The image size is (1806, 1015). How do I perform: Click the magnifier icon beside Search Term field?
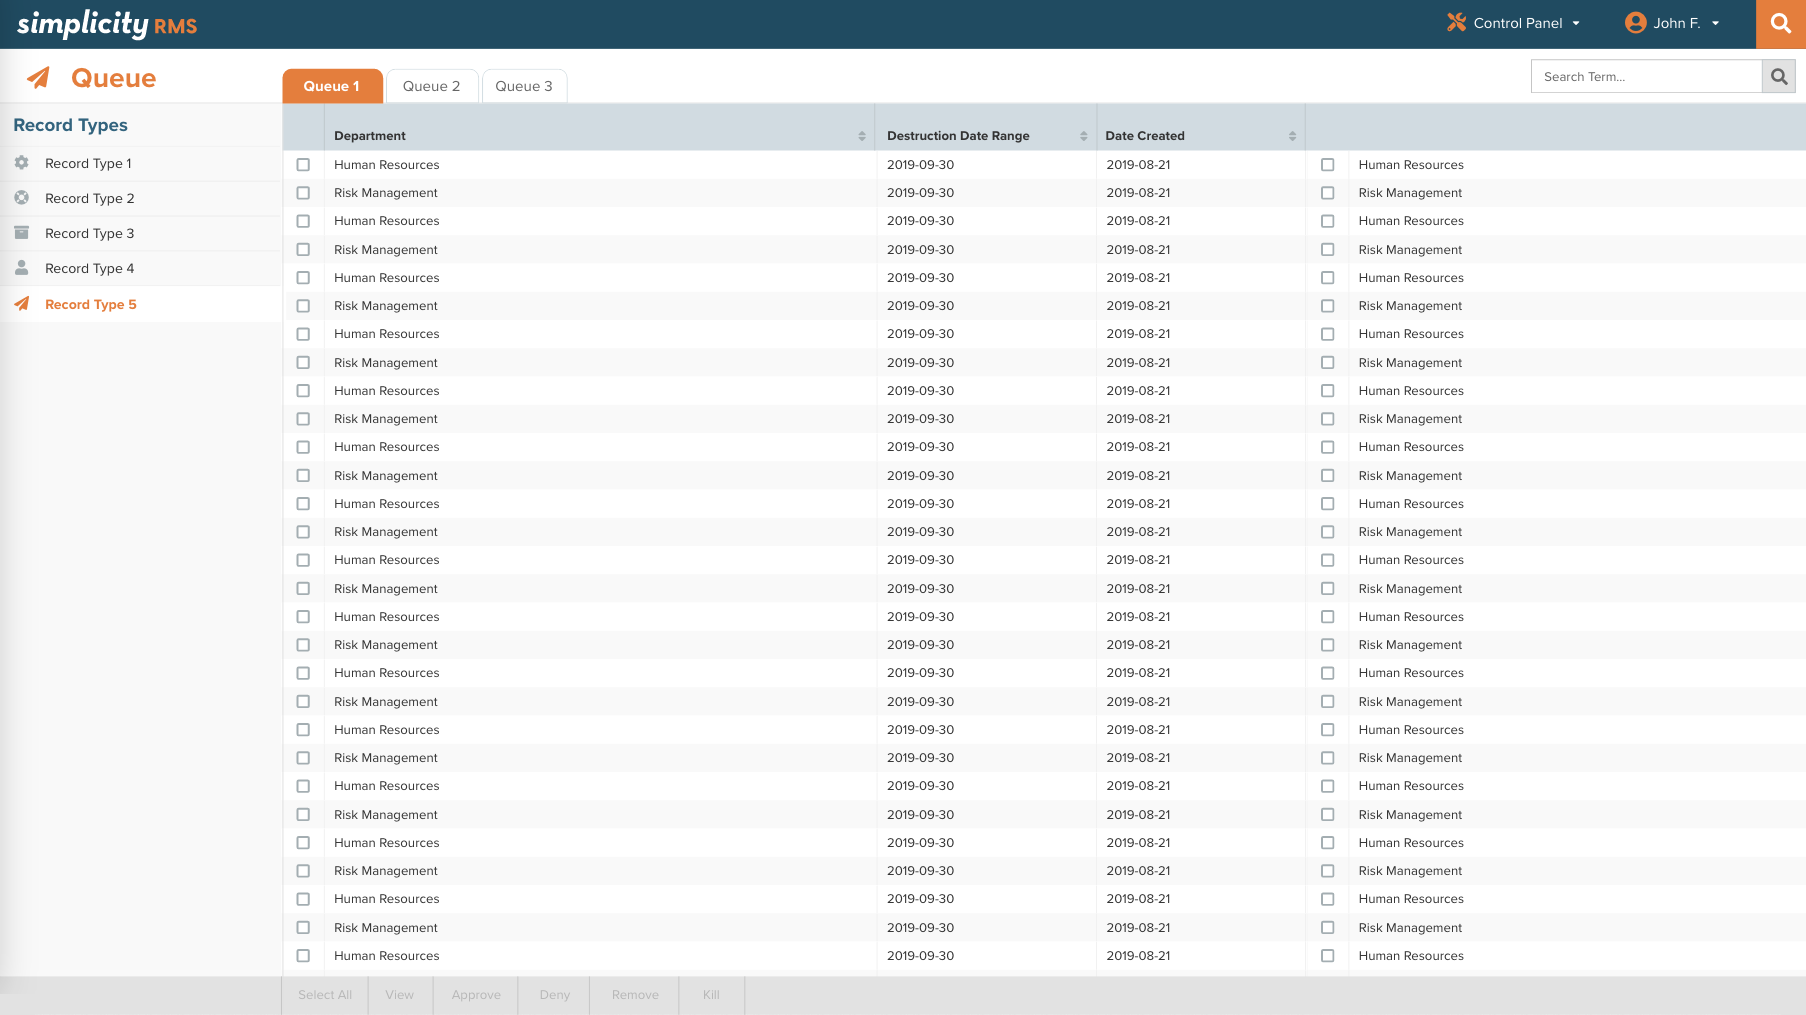tap(1778, 77)
